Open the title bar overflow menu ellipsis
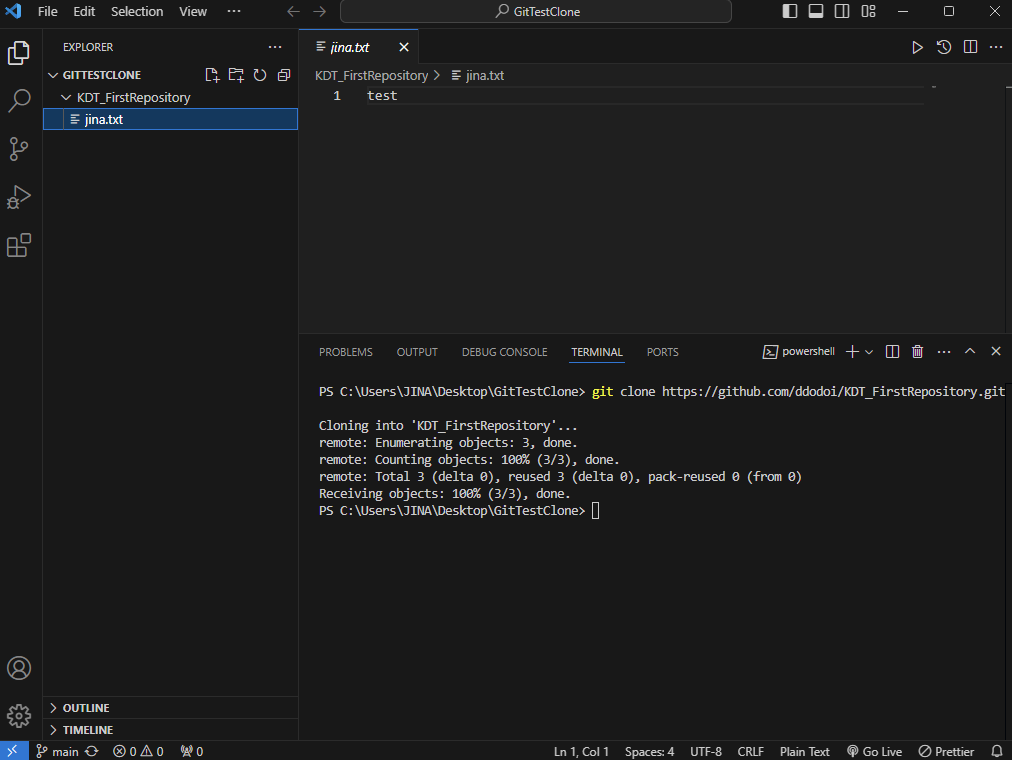The height and width of the screenshot is (760, 1012). click(x=234, y=11)
